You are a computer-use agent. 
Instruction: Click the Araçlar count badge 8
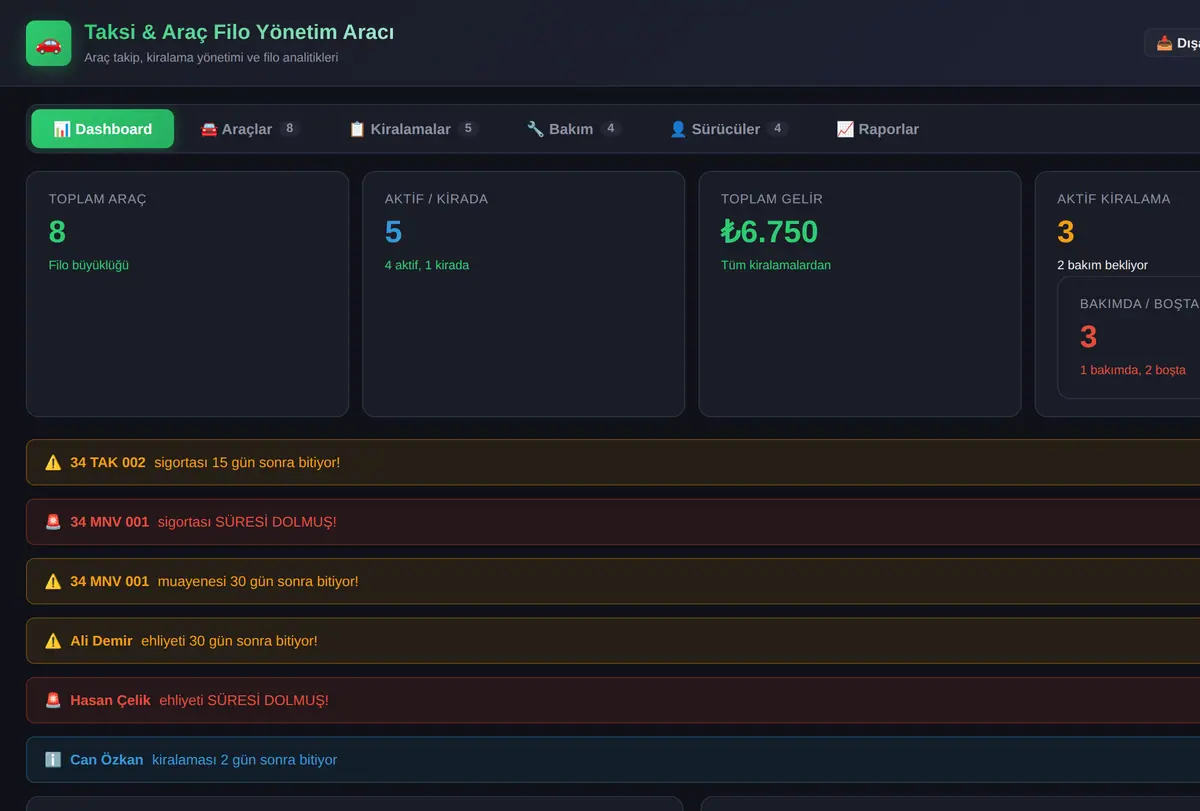tap(290, 128)
